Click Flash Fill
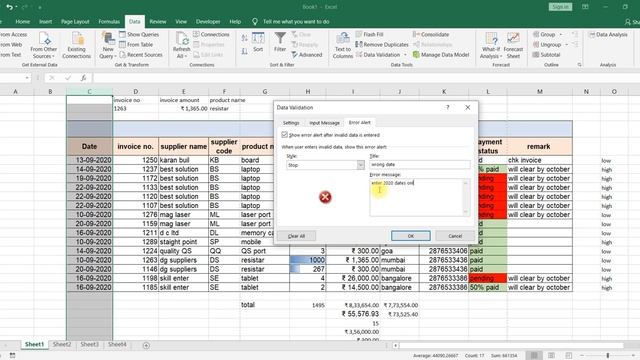This screenshot has height=360, width=640. coord(369,34)
